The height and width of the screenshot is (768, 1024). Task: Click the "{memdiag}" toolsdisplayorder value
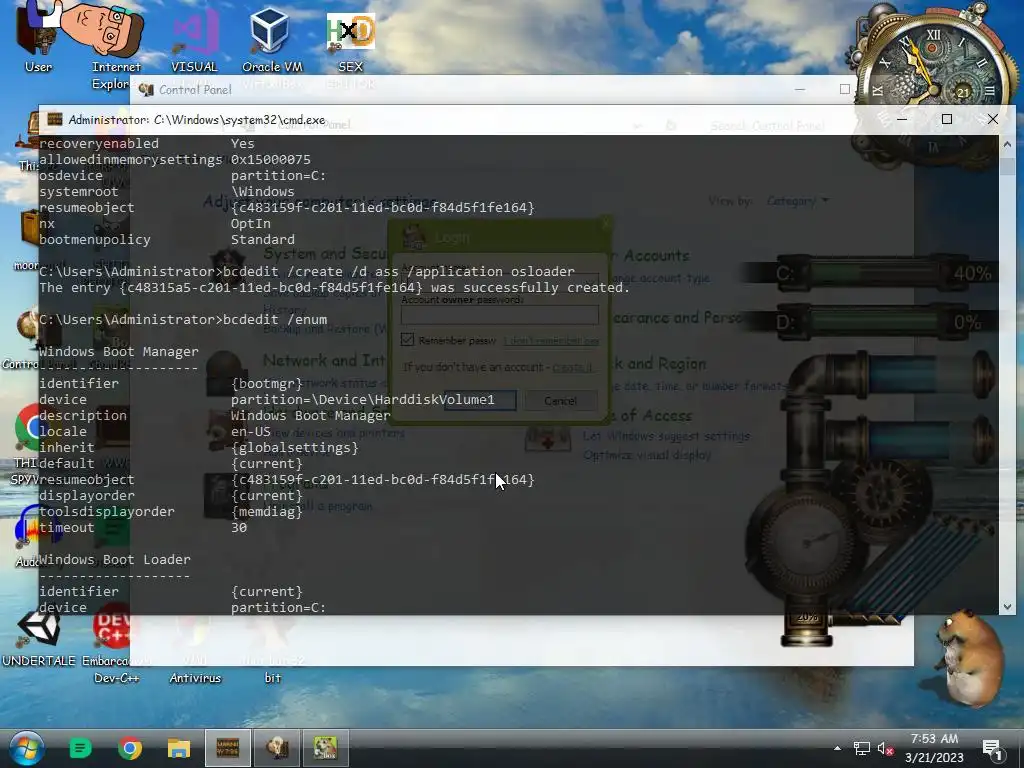(267, 511)
